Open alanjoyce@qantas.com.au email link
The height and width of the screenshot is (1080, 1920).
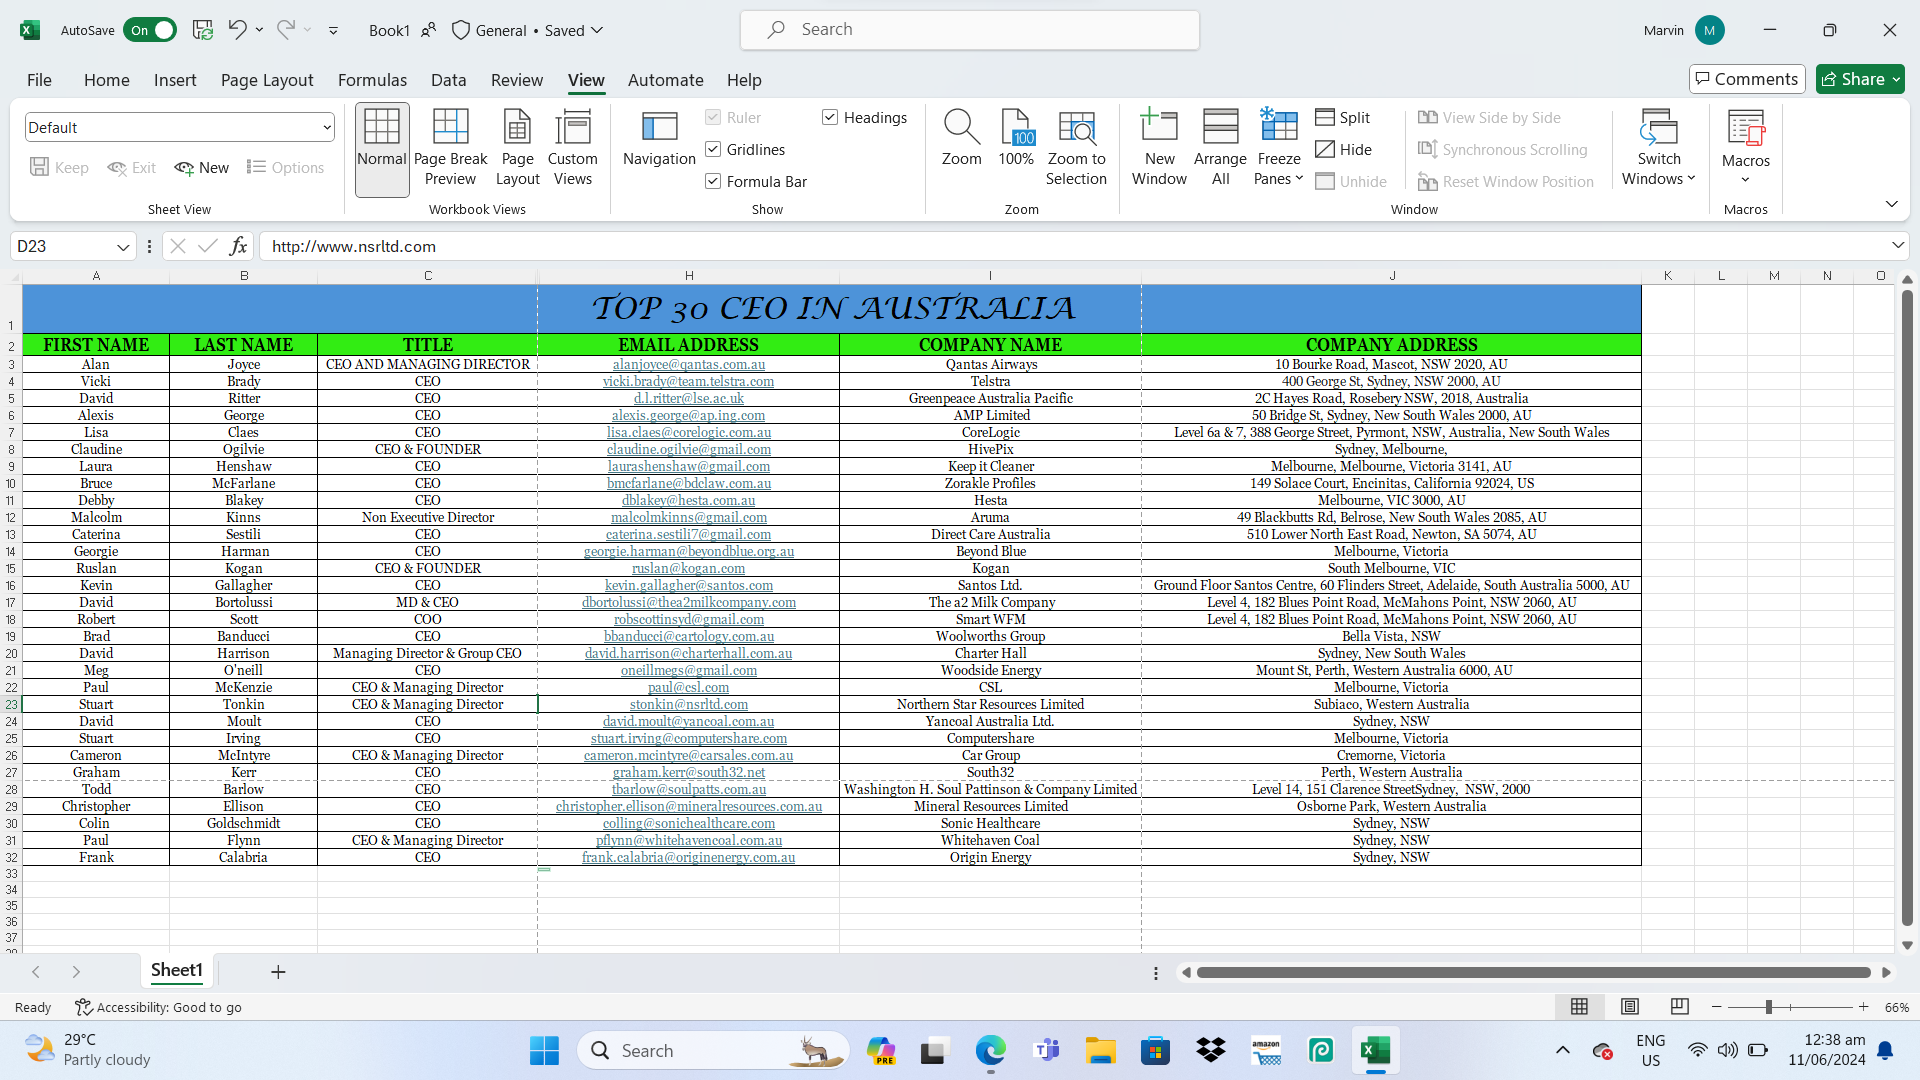tap(689, 365)
